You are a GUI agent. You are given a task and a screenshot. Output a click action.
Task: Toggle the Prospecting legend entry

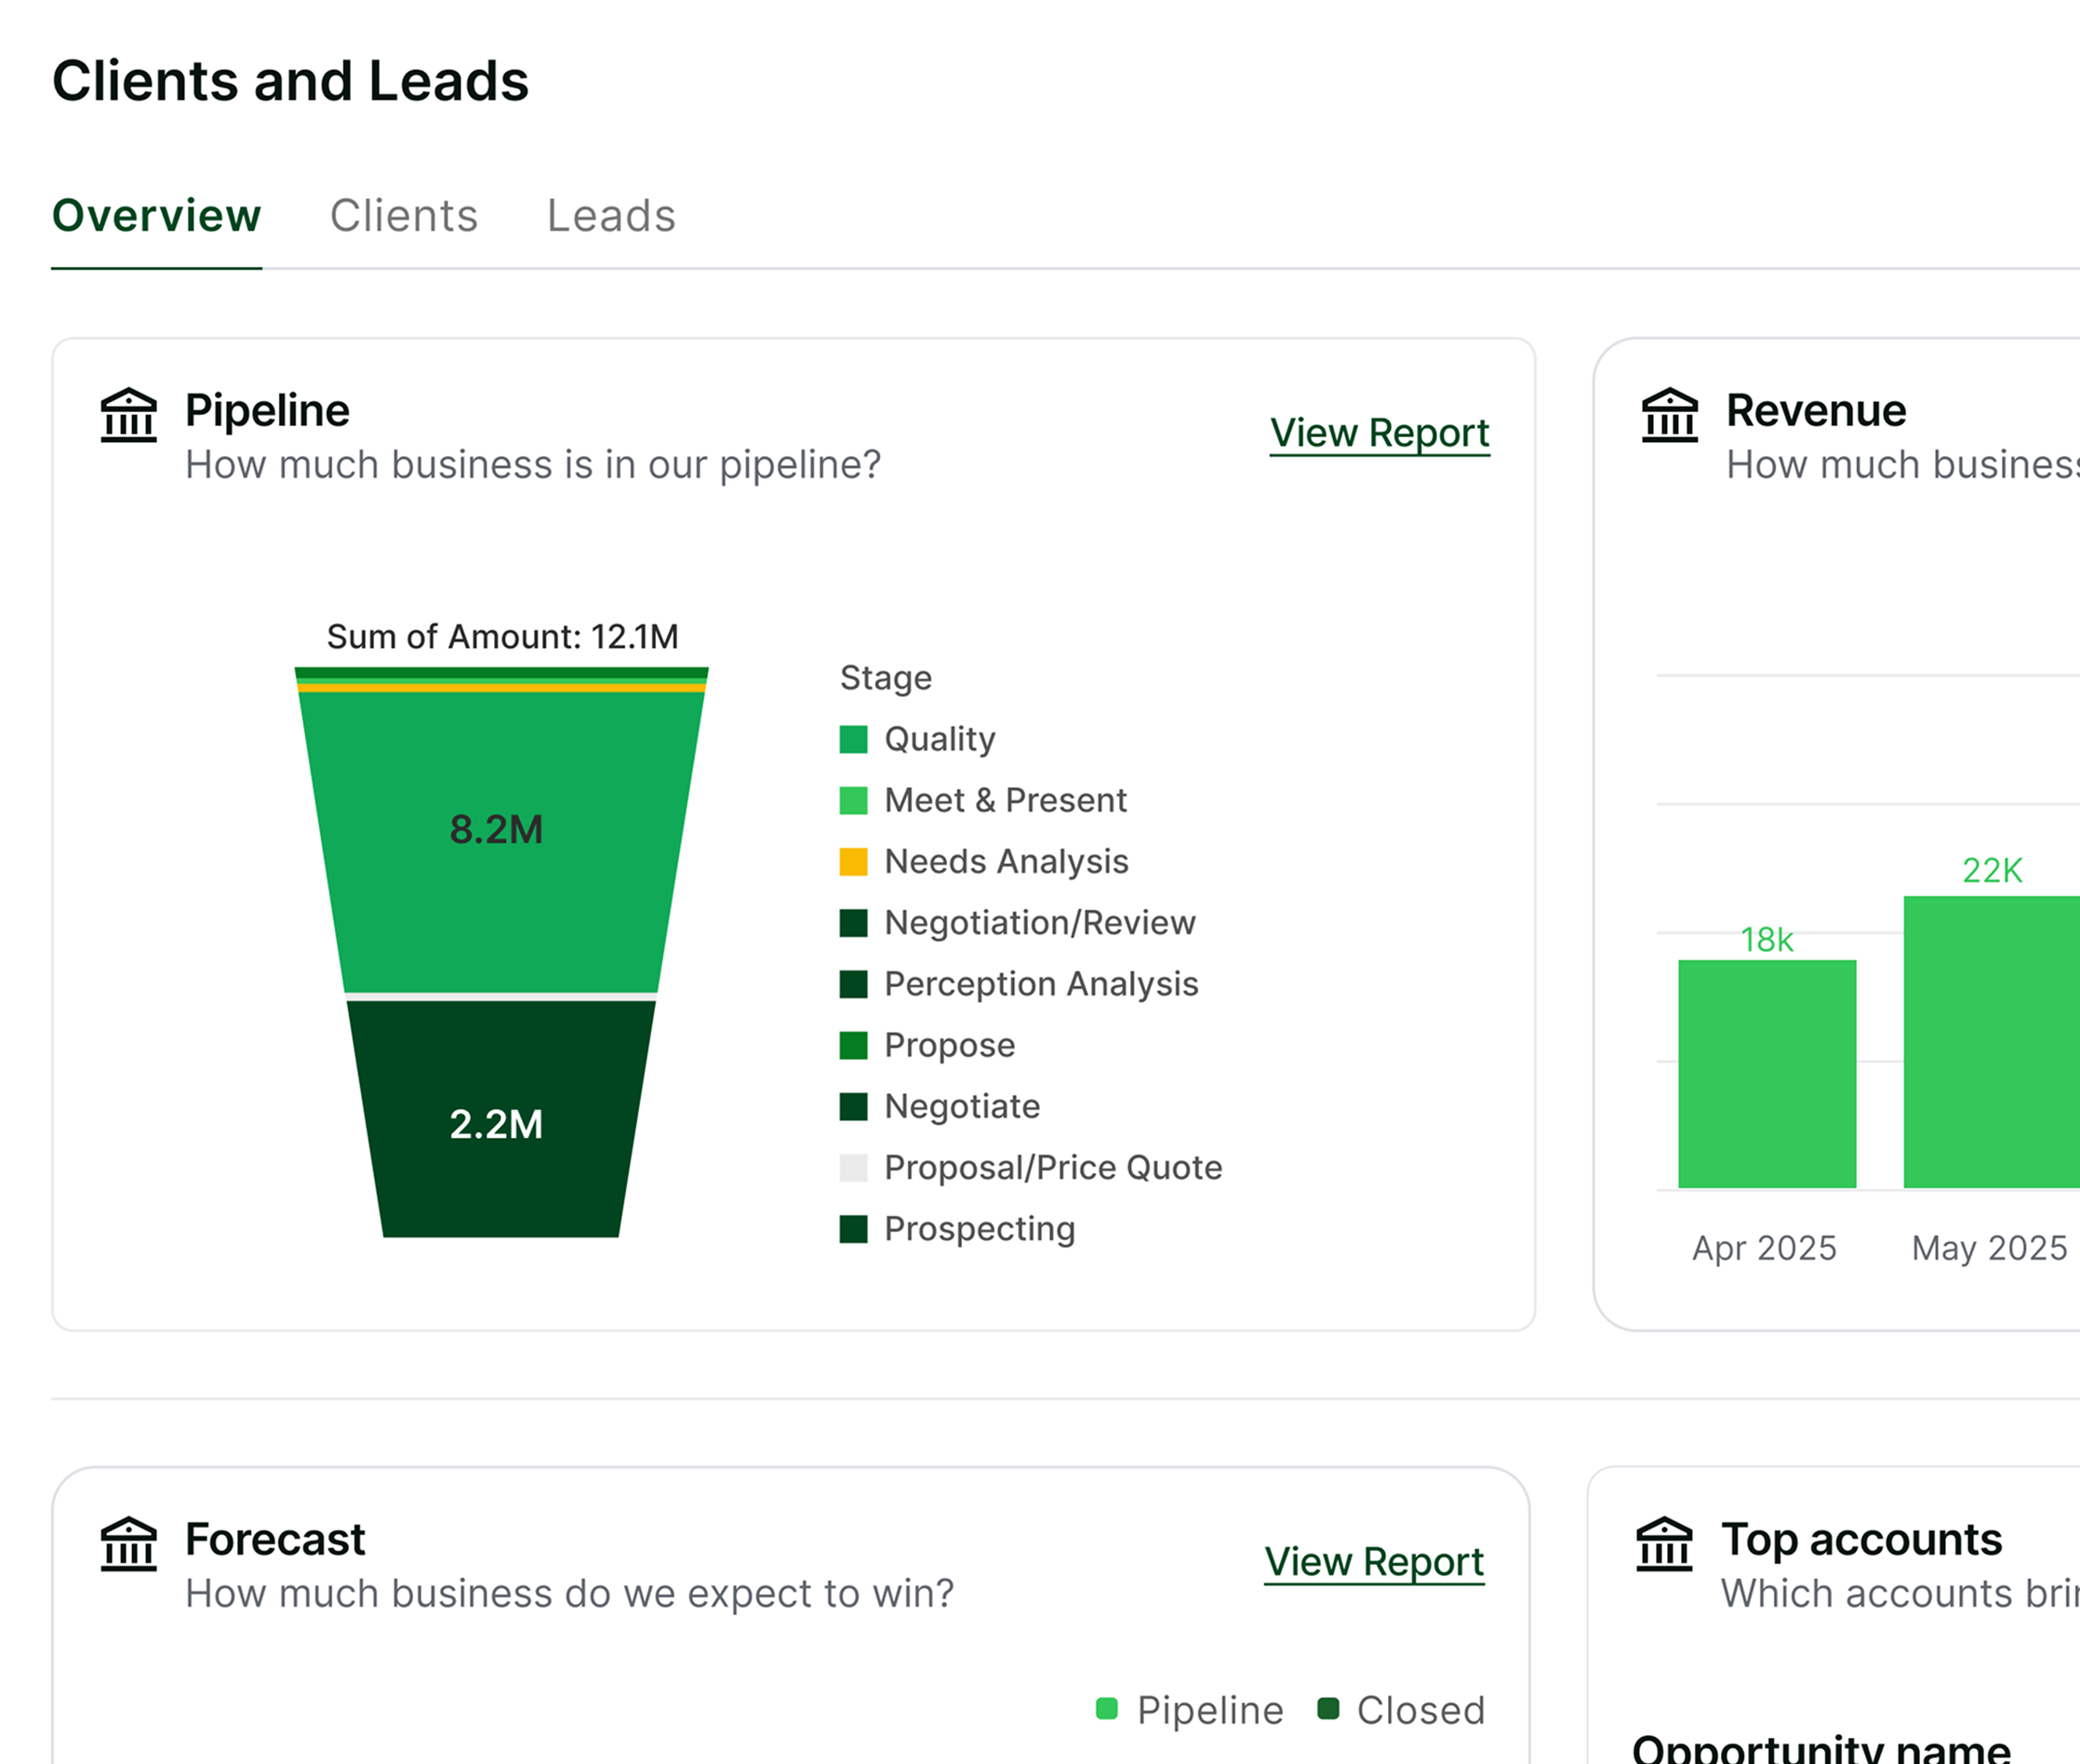point(958,1229)
